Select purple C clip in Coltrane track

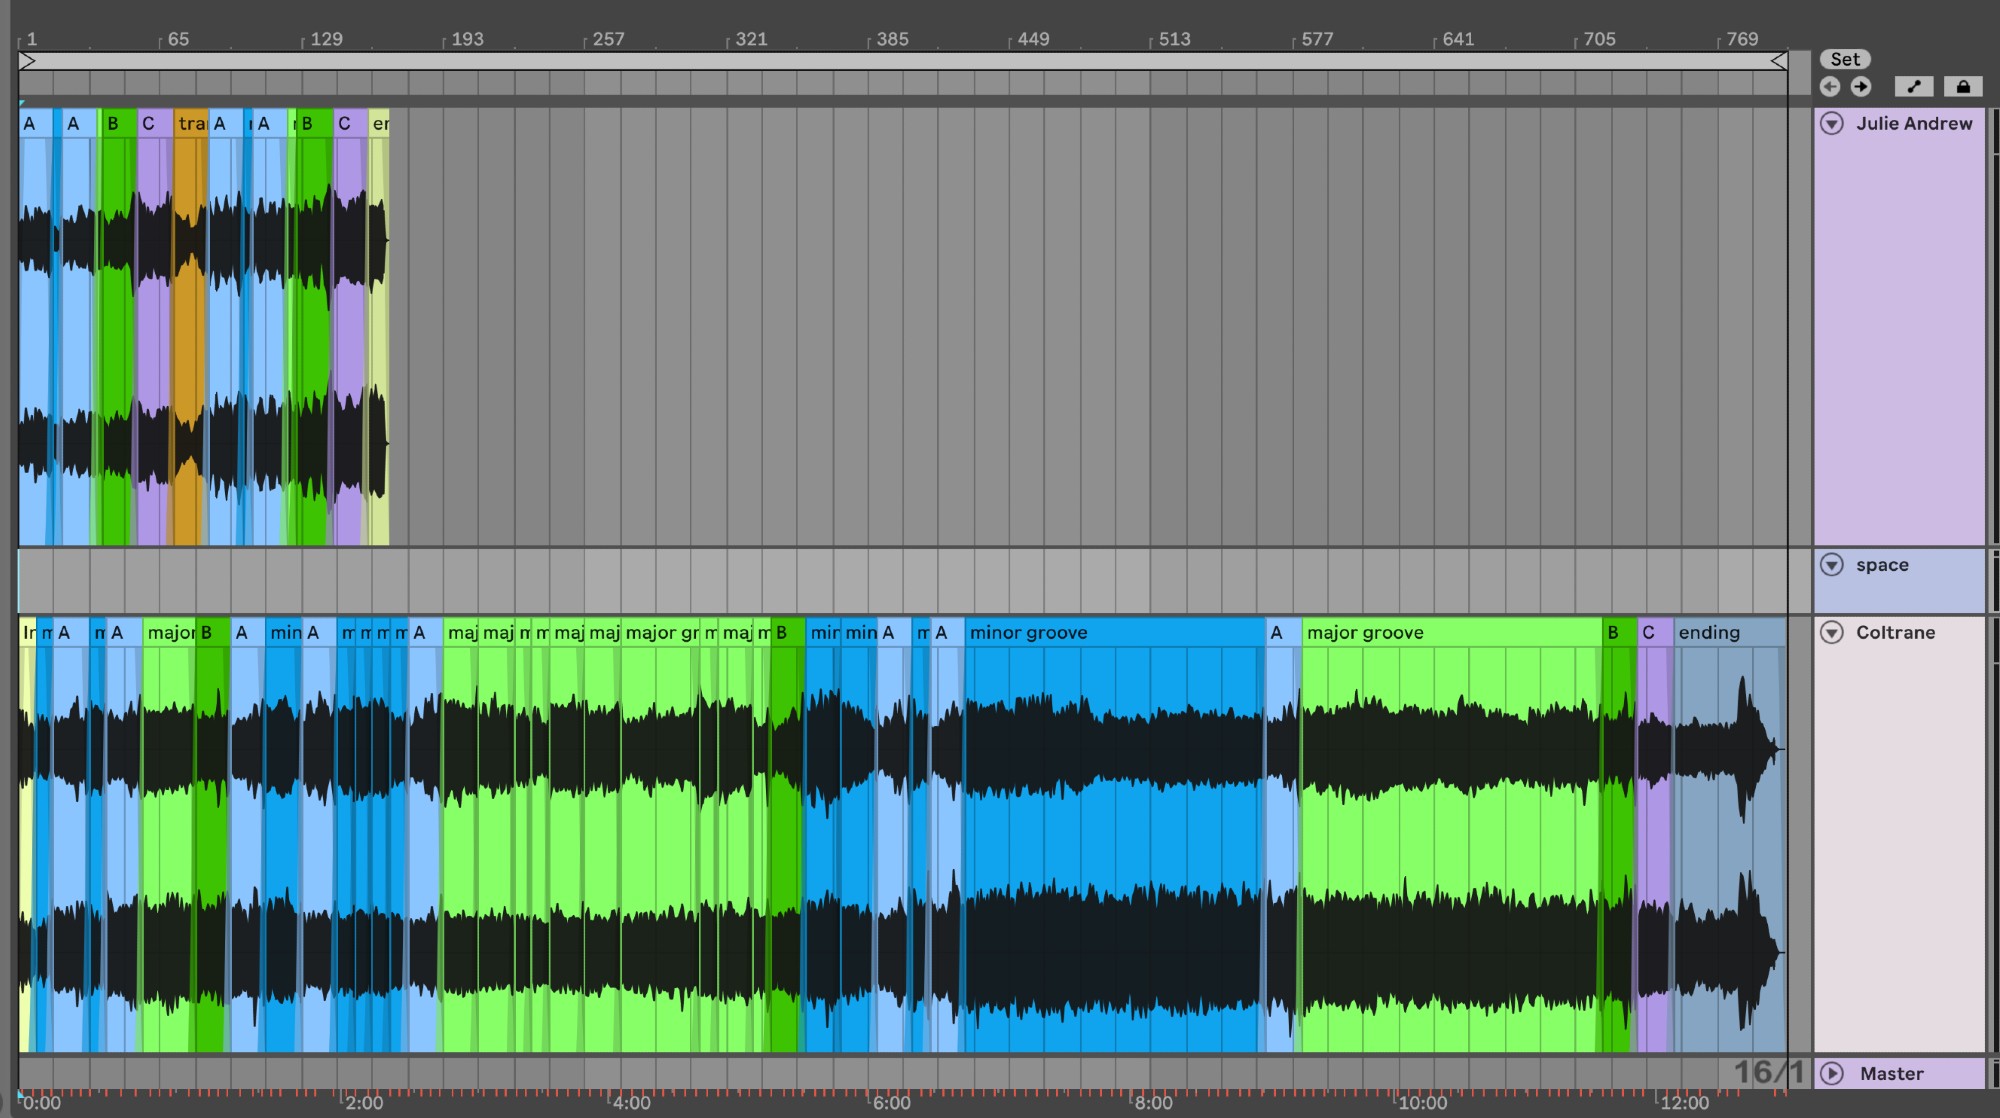(1654, 633)
